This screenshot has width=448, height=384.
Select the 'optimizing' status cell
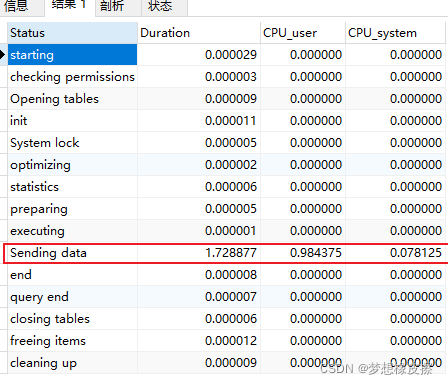72,165
